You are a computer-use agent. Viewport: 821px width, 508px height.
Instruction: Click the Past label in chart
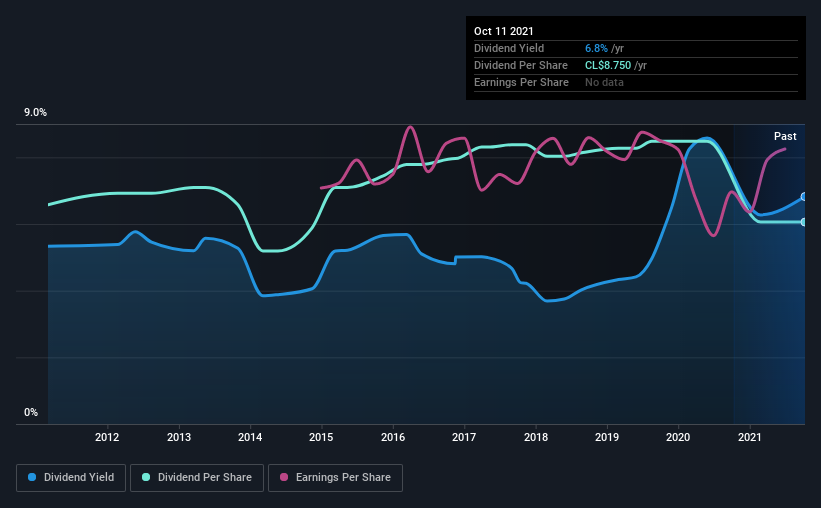coord(785,136)
